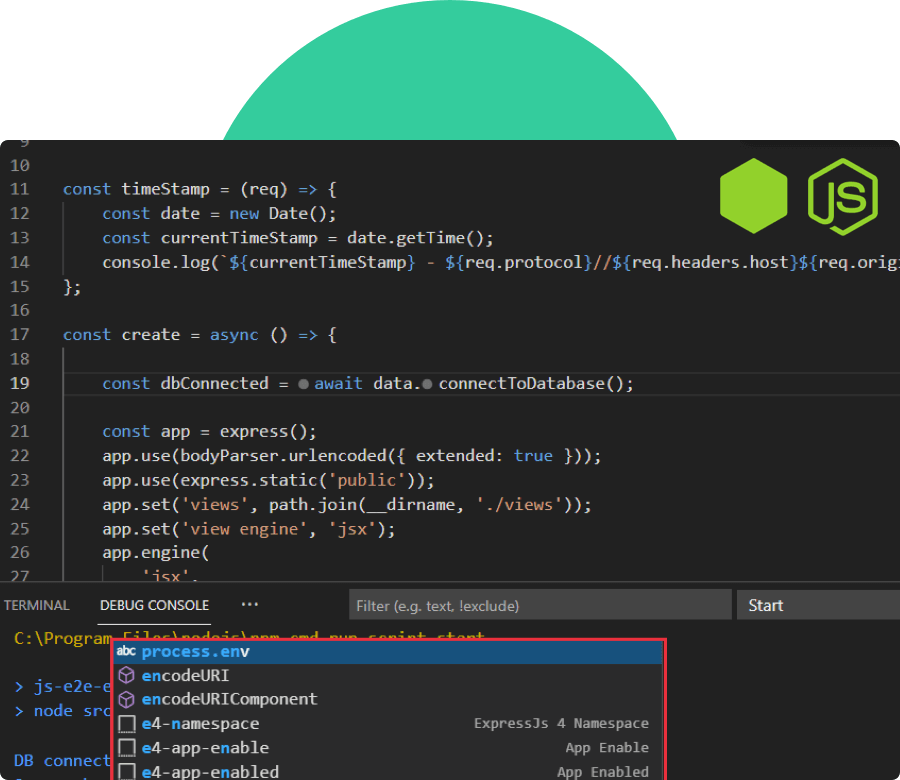This screenshot has width=900, height=780.
Task: Click app.engine( on line 26
Action: pyautogui.click(x=156, y=553)
